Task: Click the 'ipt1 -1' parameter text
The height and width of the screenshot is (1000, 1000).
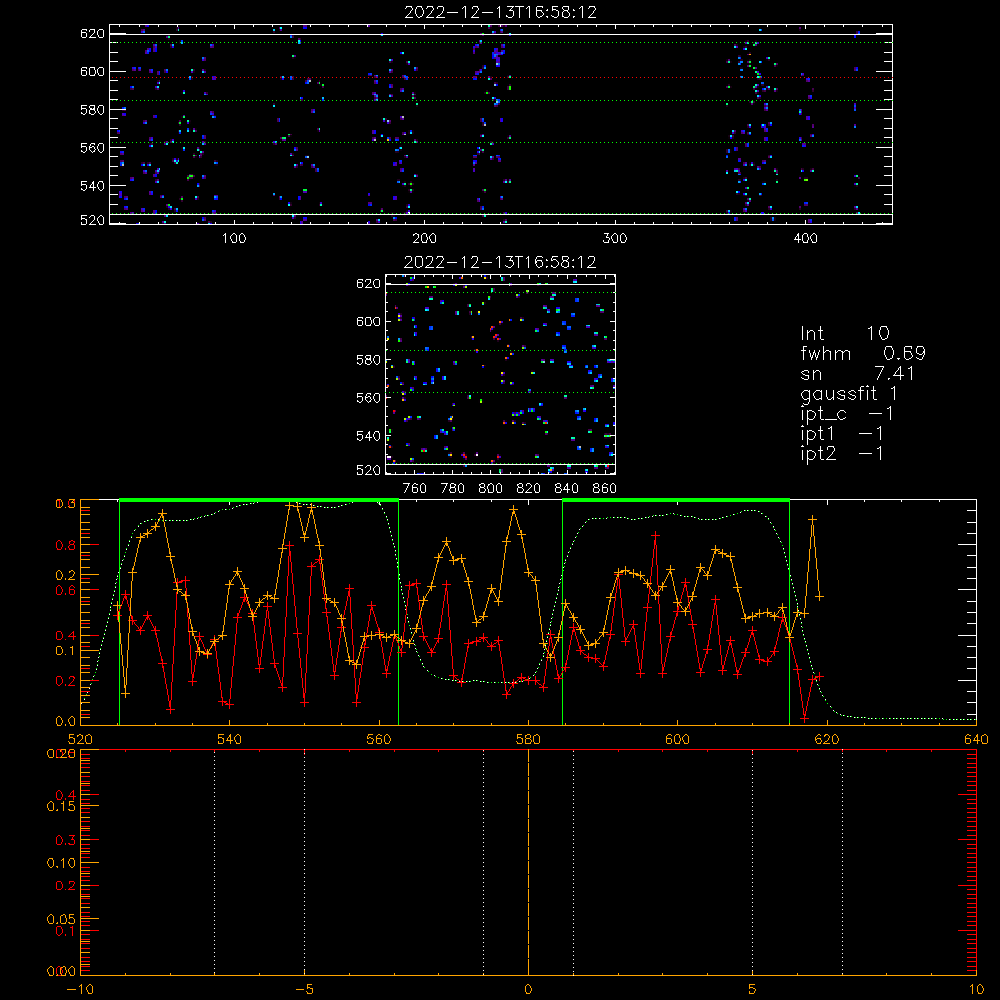Action: (842, 434)
